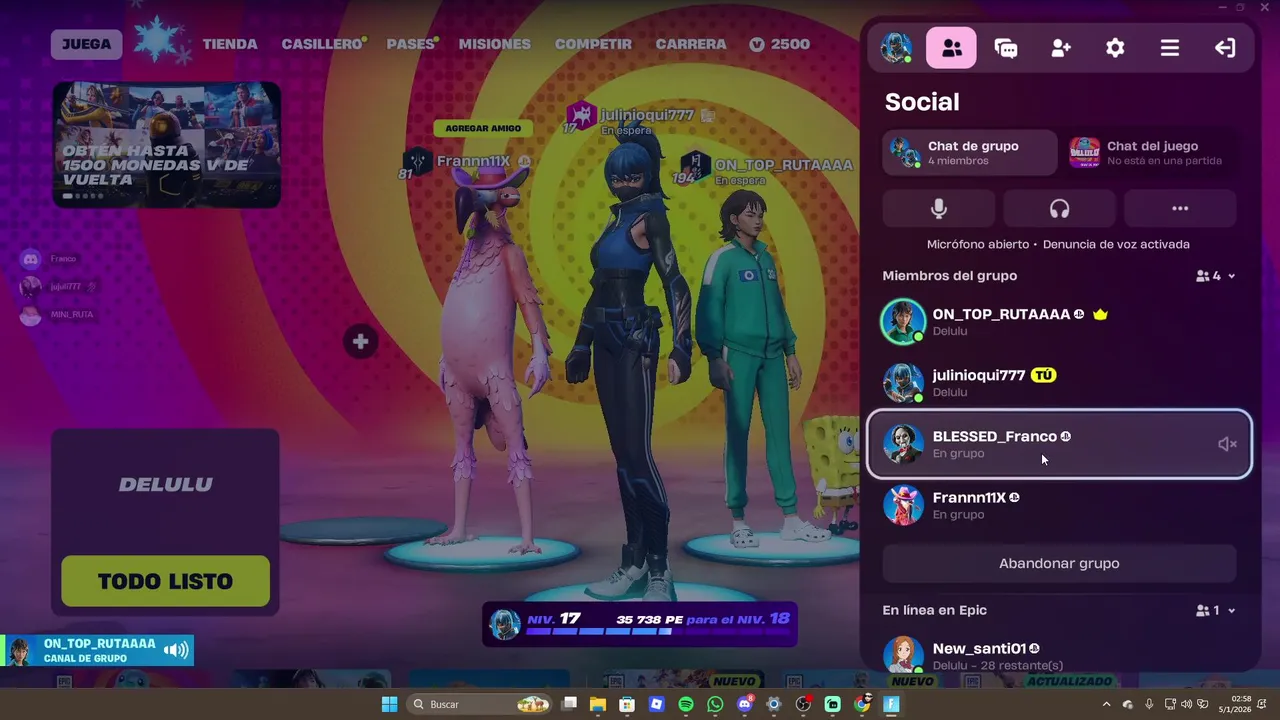
Task: Select Frannn11X in the members list
Action: [x=1059, y=505]
